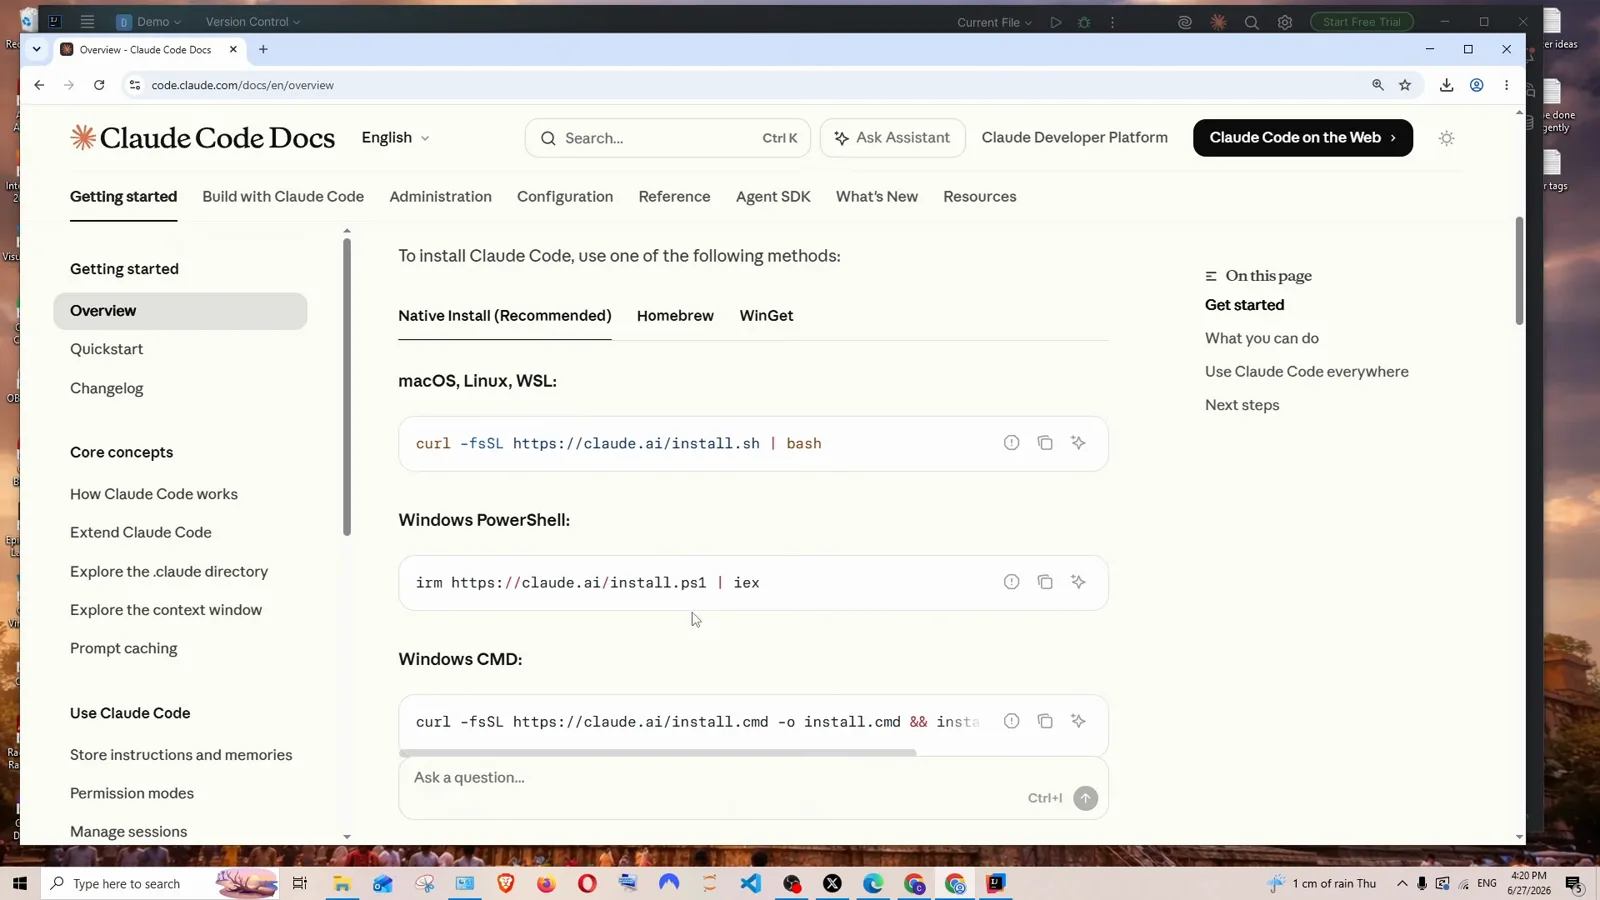
Task: Open Brave browser from the taskbar
Action: coord(506,883)
